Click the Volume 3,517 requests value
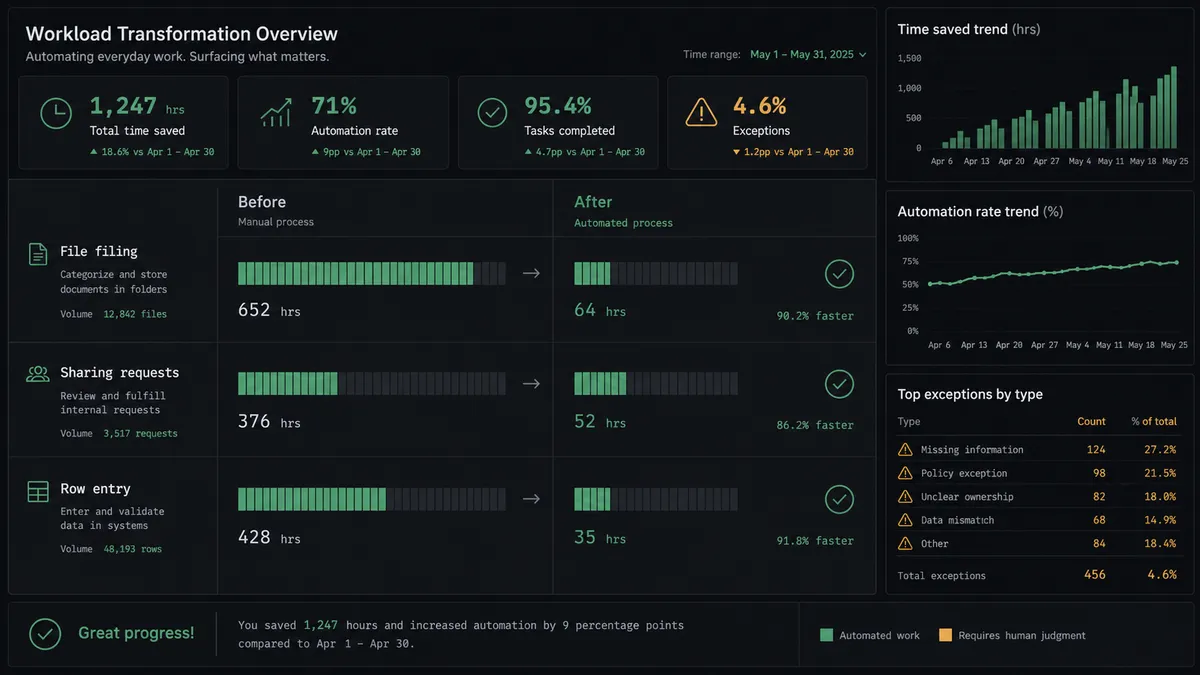 pyautogui.click(x=140, y=434)
